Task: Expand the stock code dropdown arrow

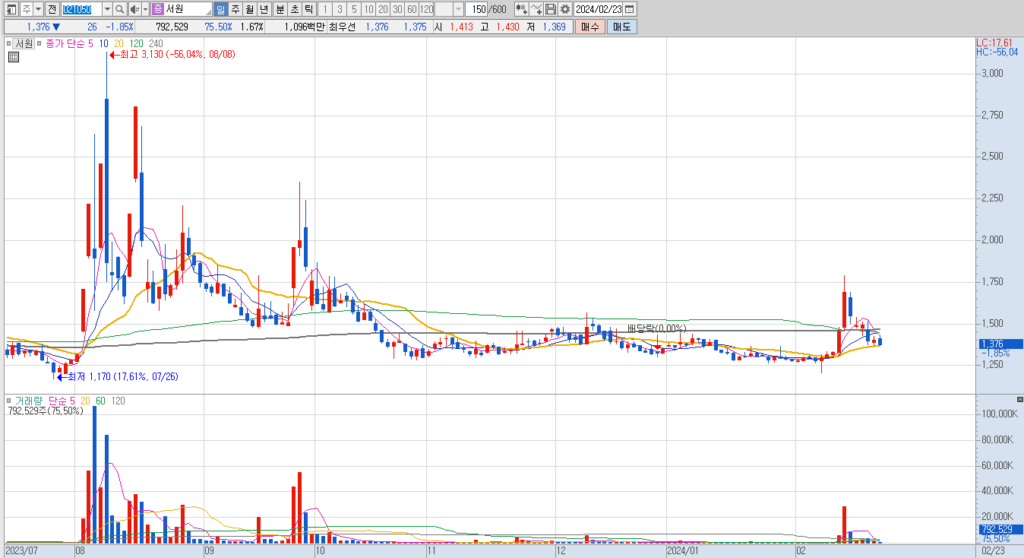Action: 107,9
